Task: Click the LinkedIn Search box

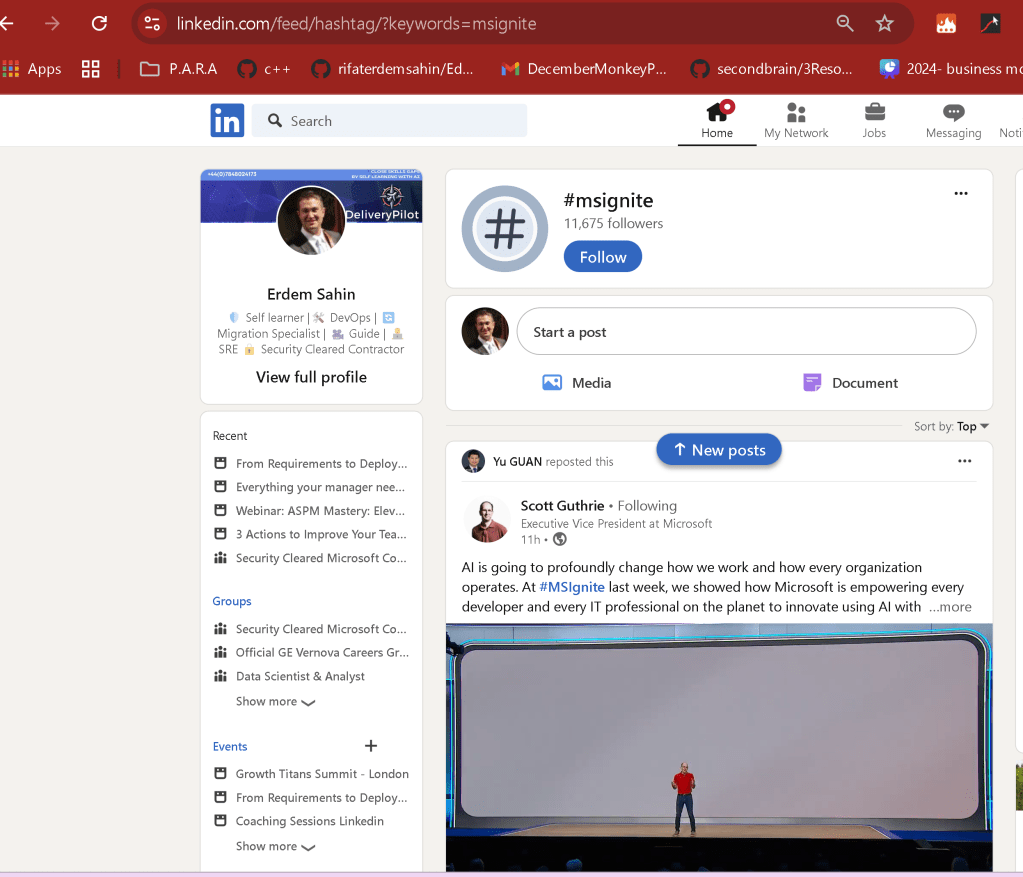Action: (x=389, y=121)
